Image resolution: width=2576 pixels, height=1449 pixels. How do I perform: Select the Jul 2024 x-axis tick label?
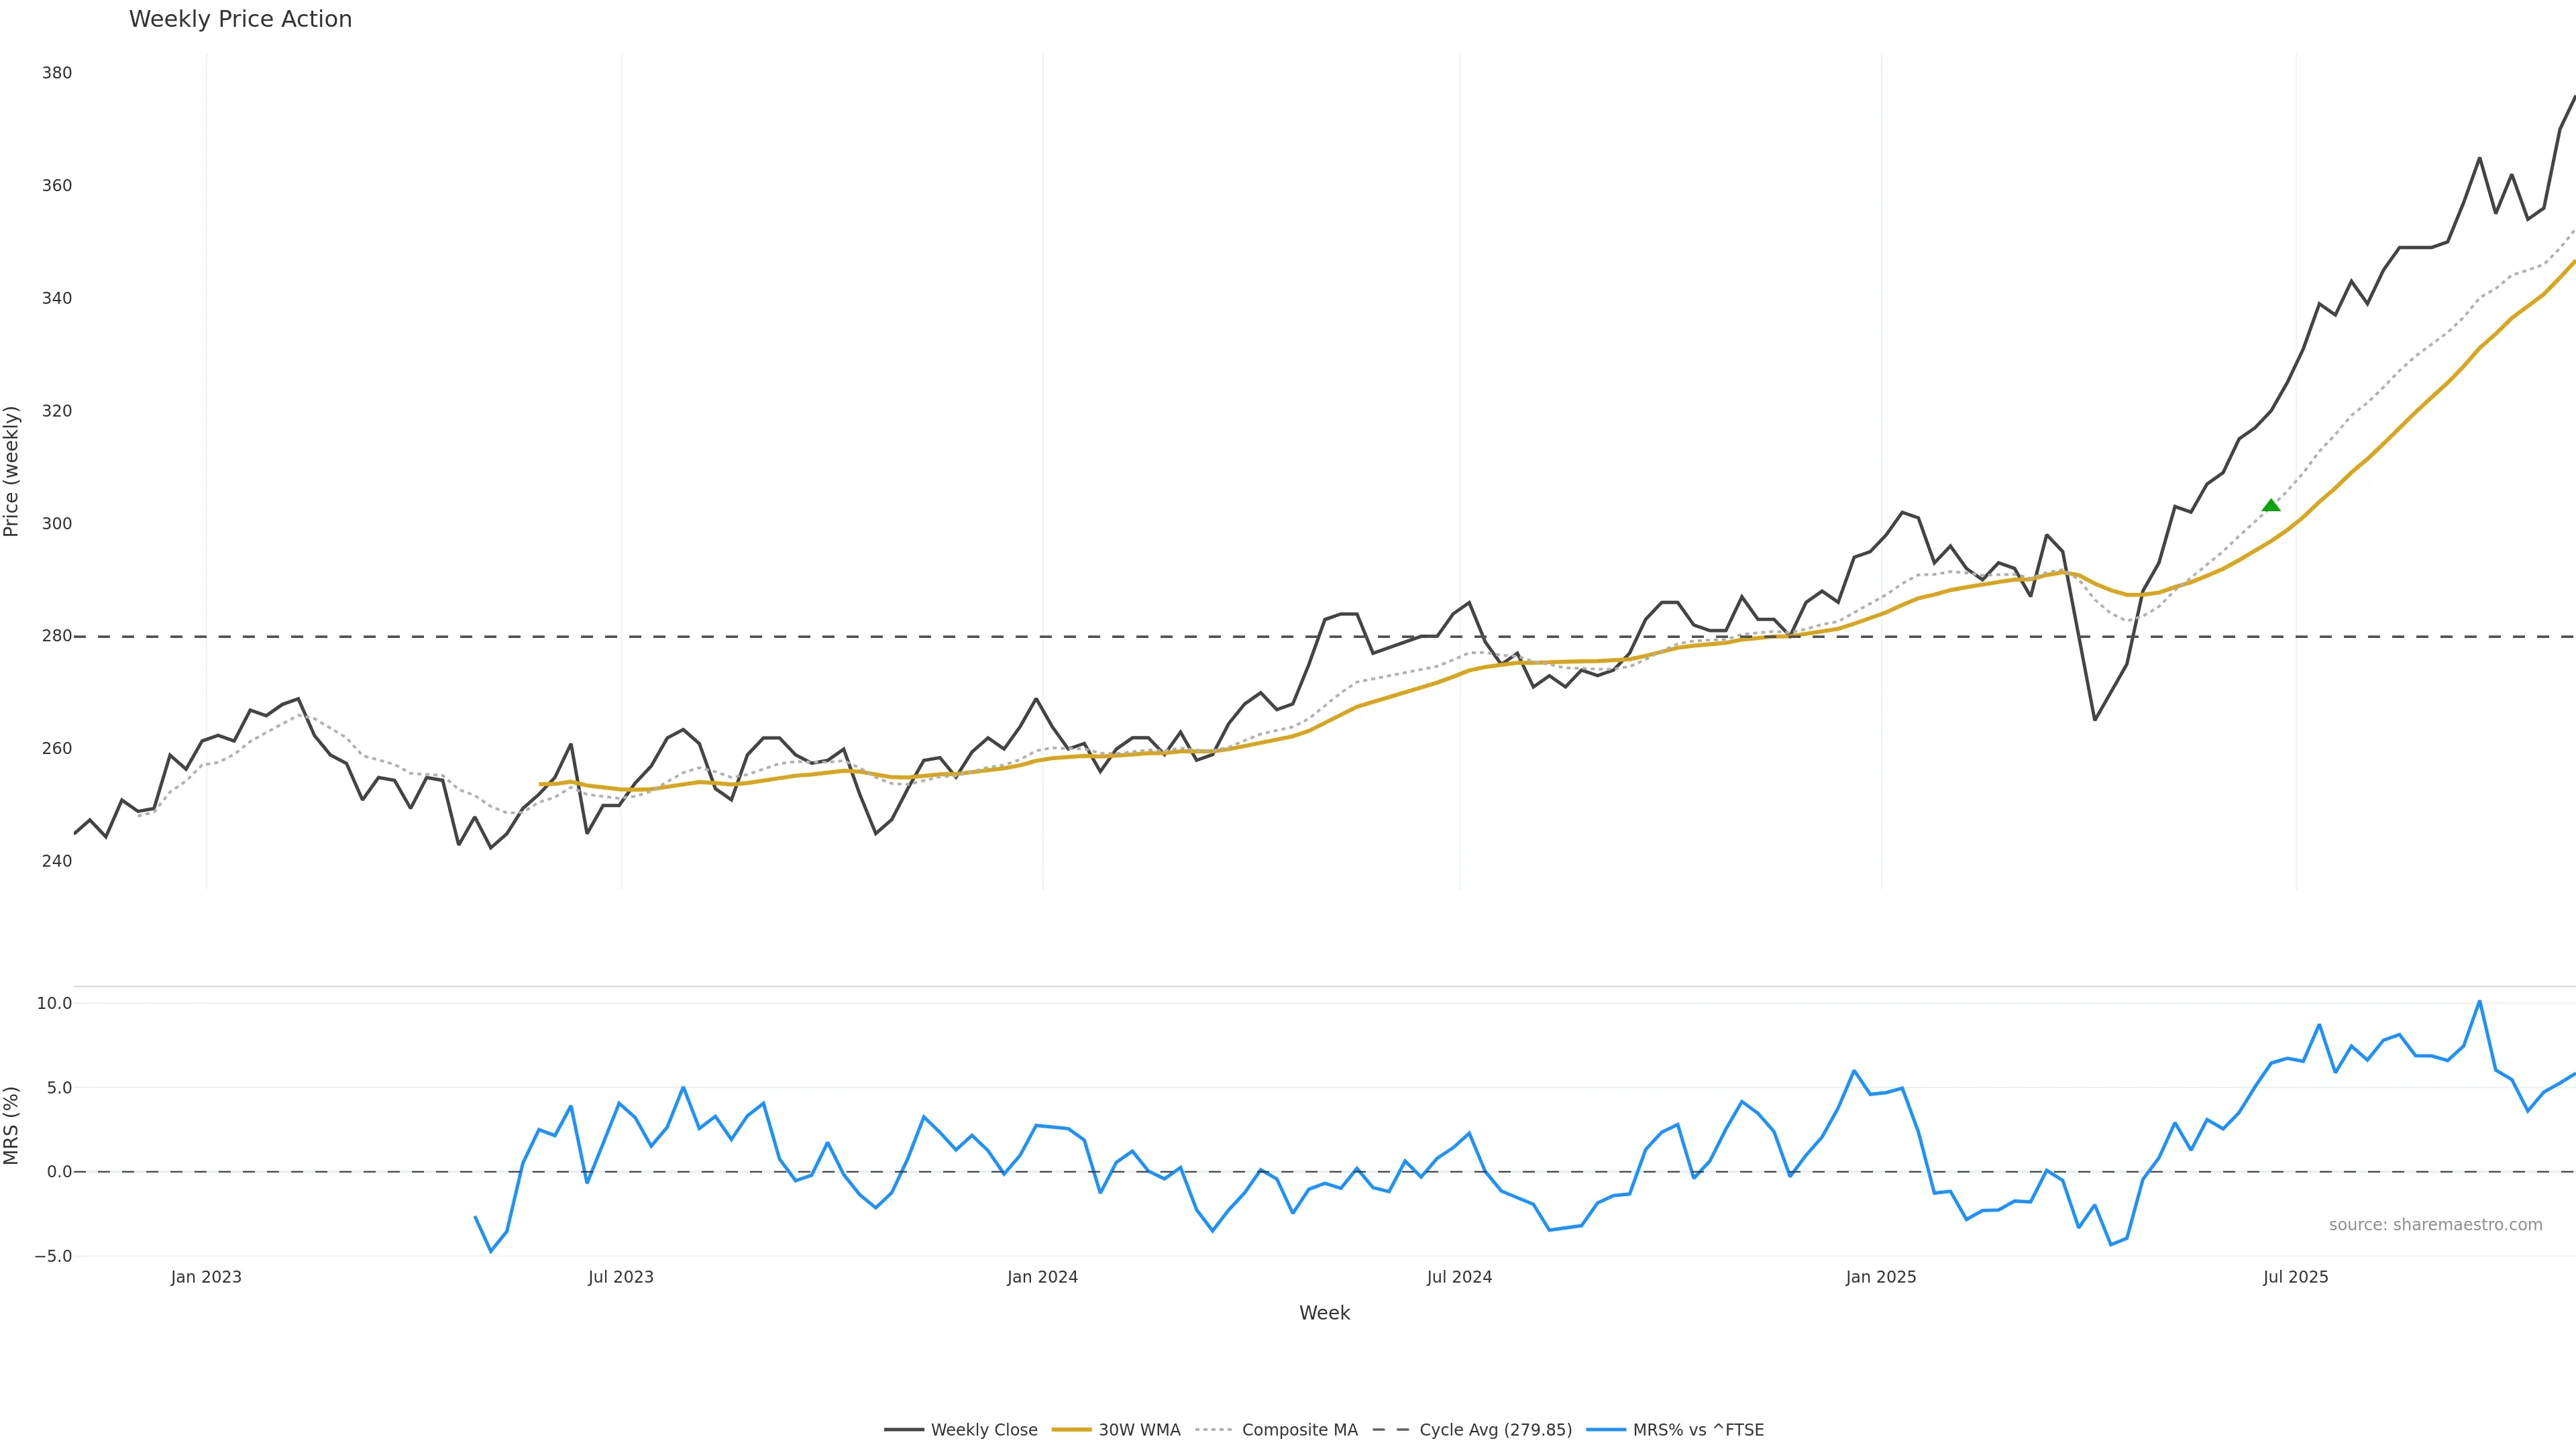click(1459, 1277)
